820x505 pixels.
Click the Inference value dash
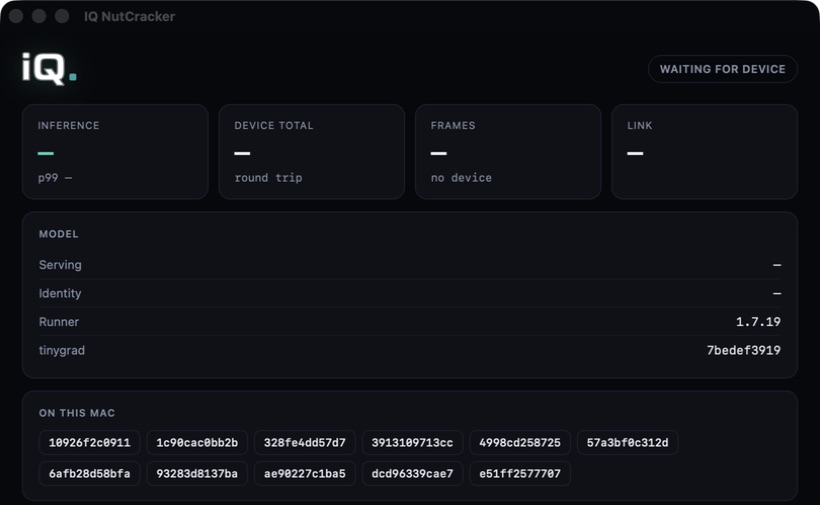(45, 153)
